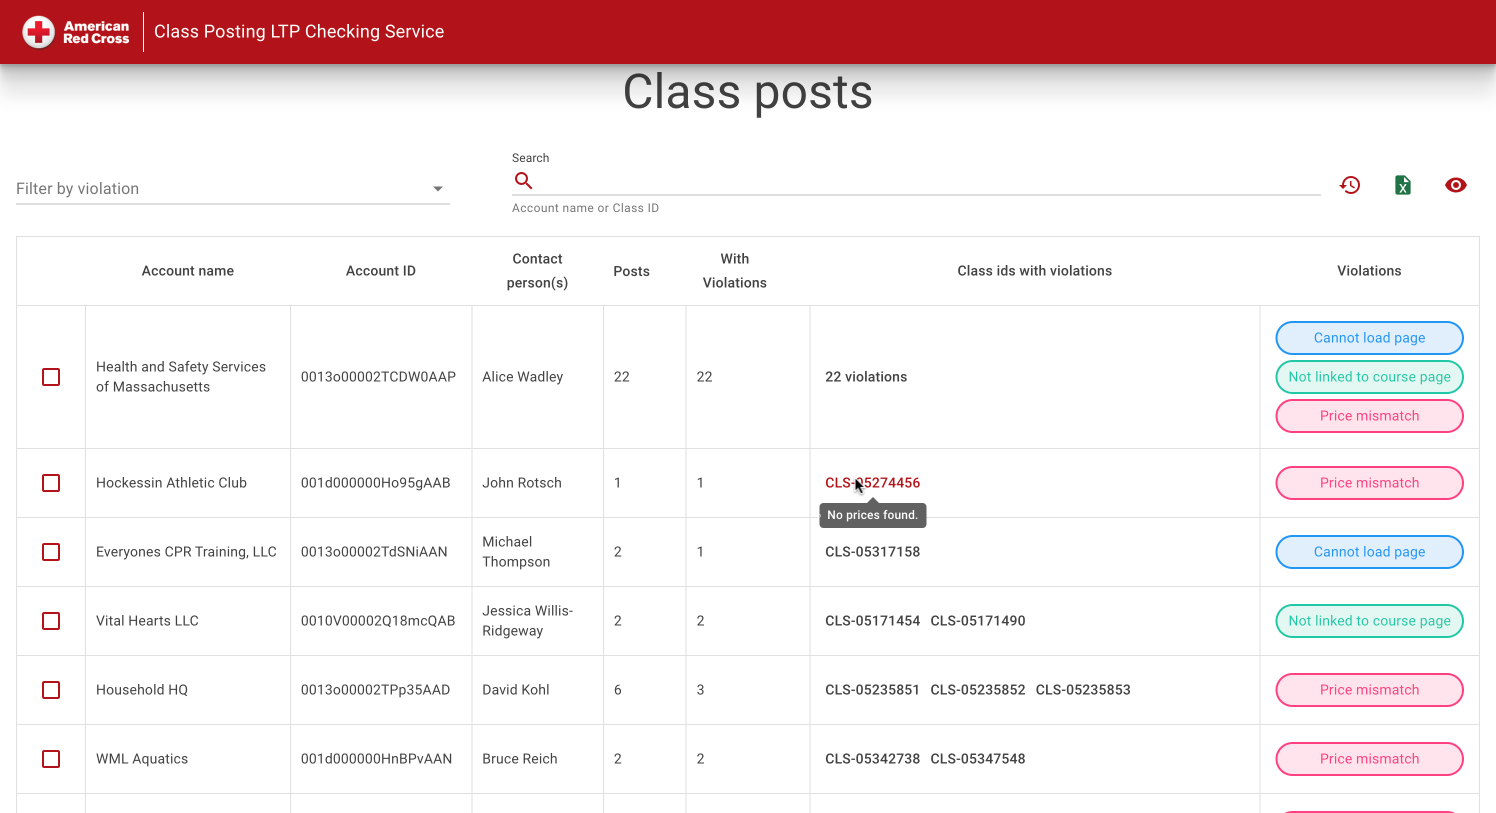Viewport: 1496px width, 813px height.
Task: Open class link CLS-05235853
Action: coord(1083,690)
